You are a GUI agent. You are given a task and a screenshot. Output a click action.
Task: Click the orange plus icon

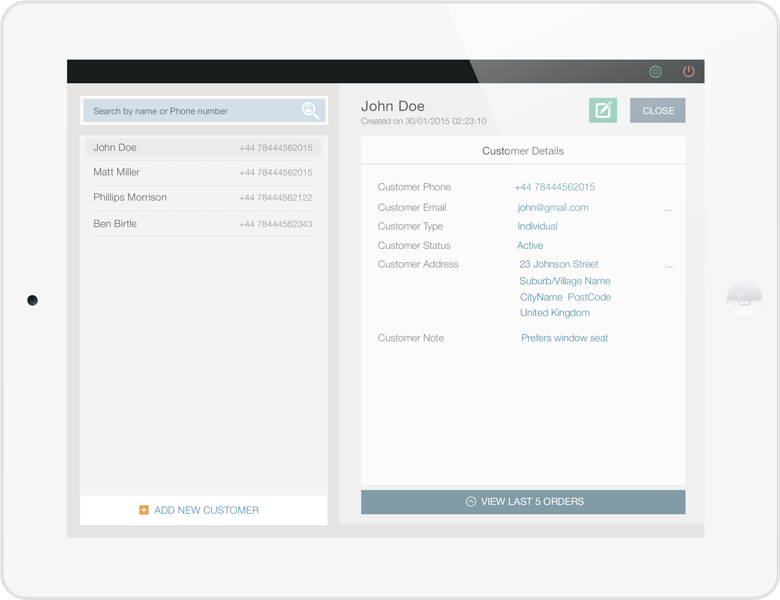point(144,510)
